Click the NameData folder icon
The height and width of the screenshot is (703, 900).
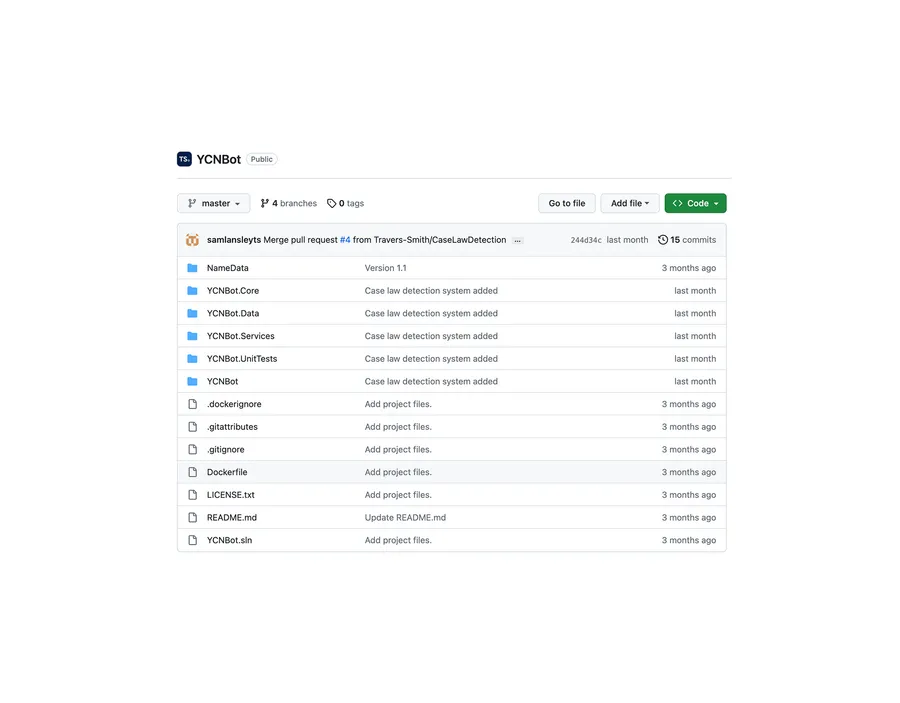(x=192, y=268)
